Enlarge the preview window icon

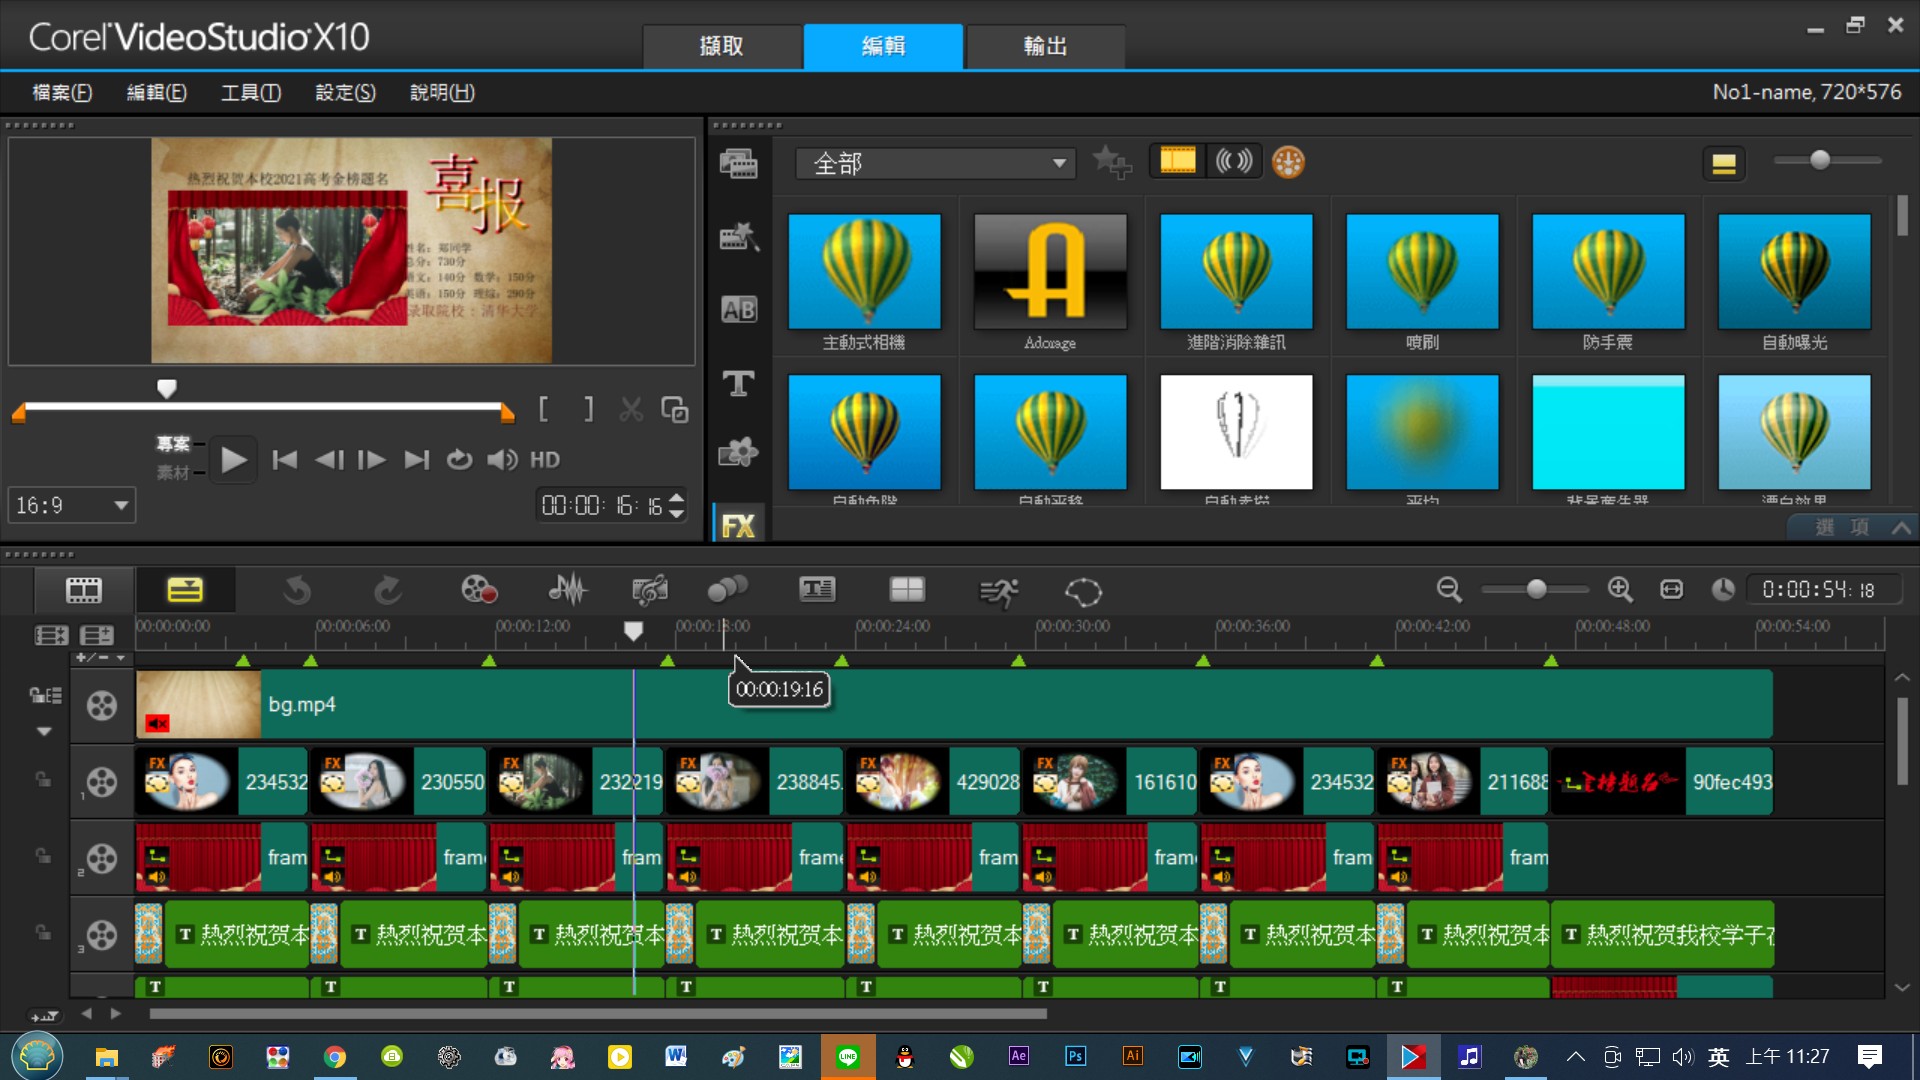[675, 409]
